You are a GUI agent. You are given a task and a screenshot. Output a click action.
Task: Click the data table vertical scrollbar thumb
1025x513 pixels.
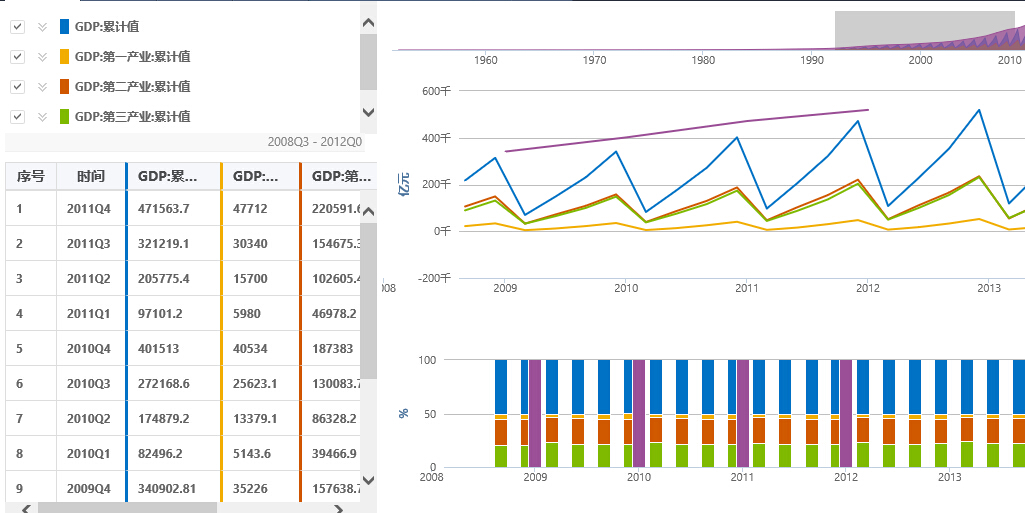pos(368,301)
